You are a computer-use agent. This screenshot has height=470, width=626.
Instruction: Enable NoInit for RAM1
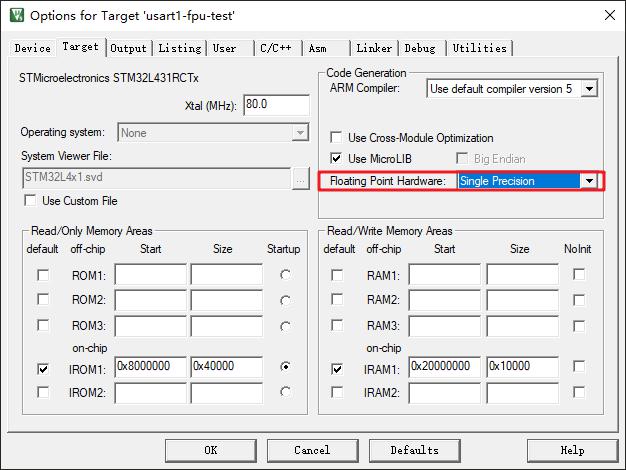[x=578, y=274]
